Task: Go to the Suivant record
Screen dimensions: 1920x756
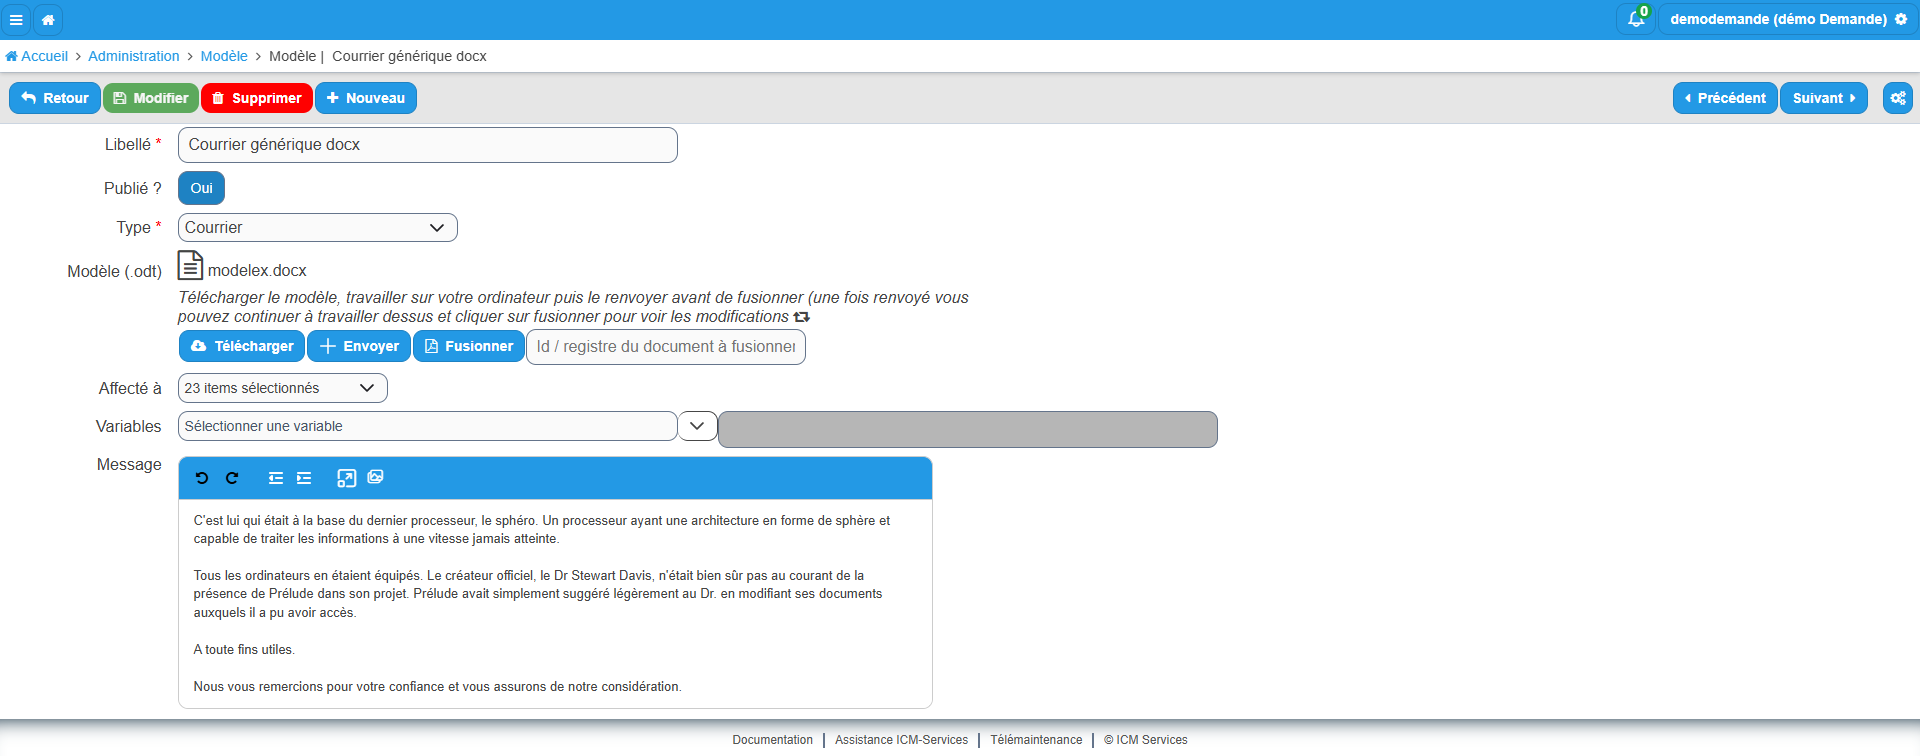Action: (x=1824, y=98)
